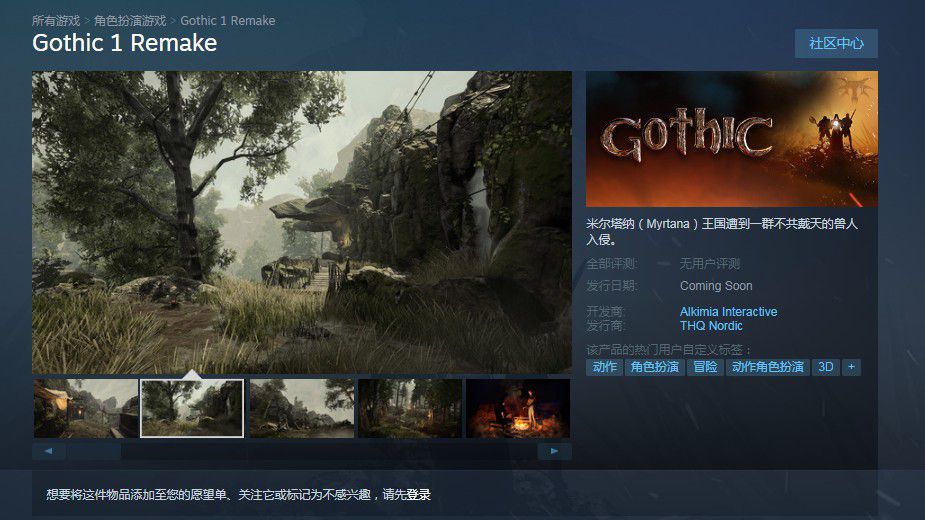Click the Gothic 1 Remake page title
925x520 pixels.
pos(124,43)
